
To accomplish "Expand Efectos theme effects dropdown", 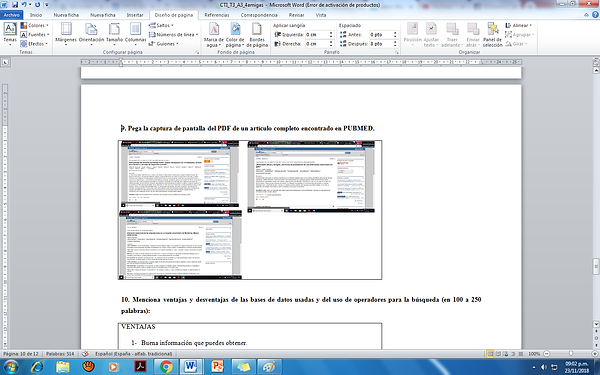I will coord(34,44).
